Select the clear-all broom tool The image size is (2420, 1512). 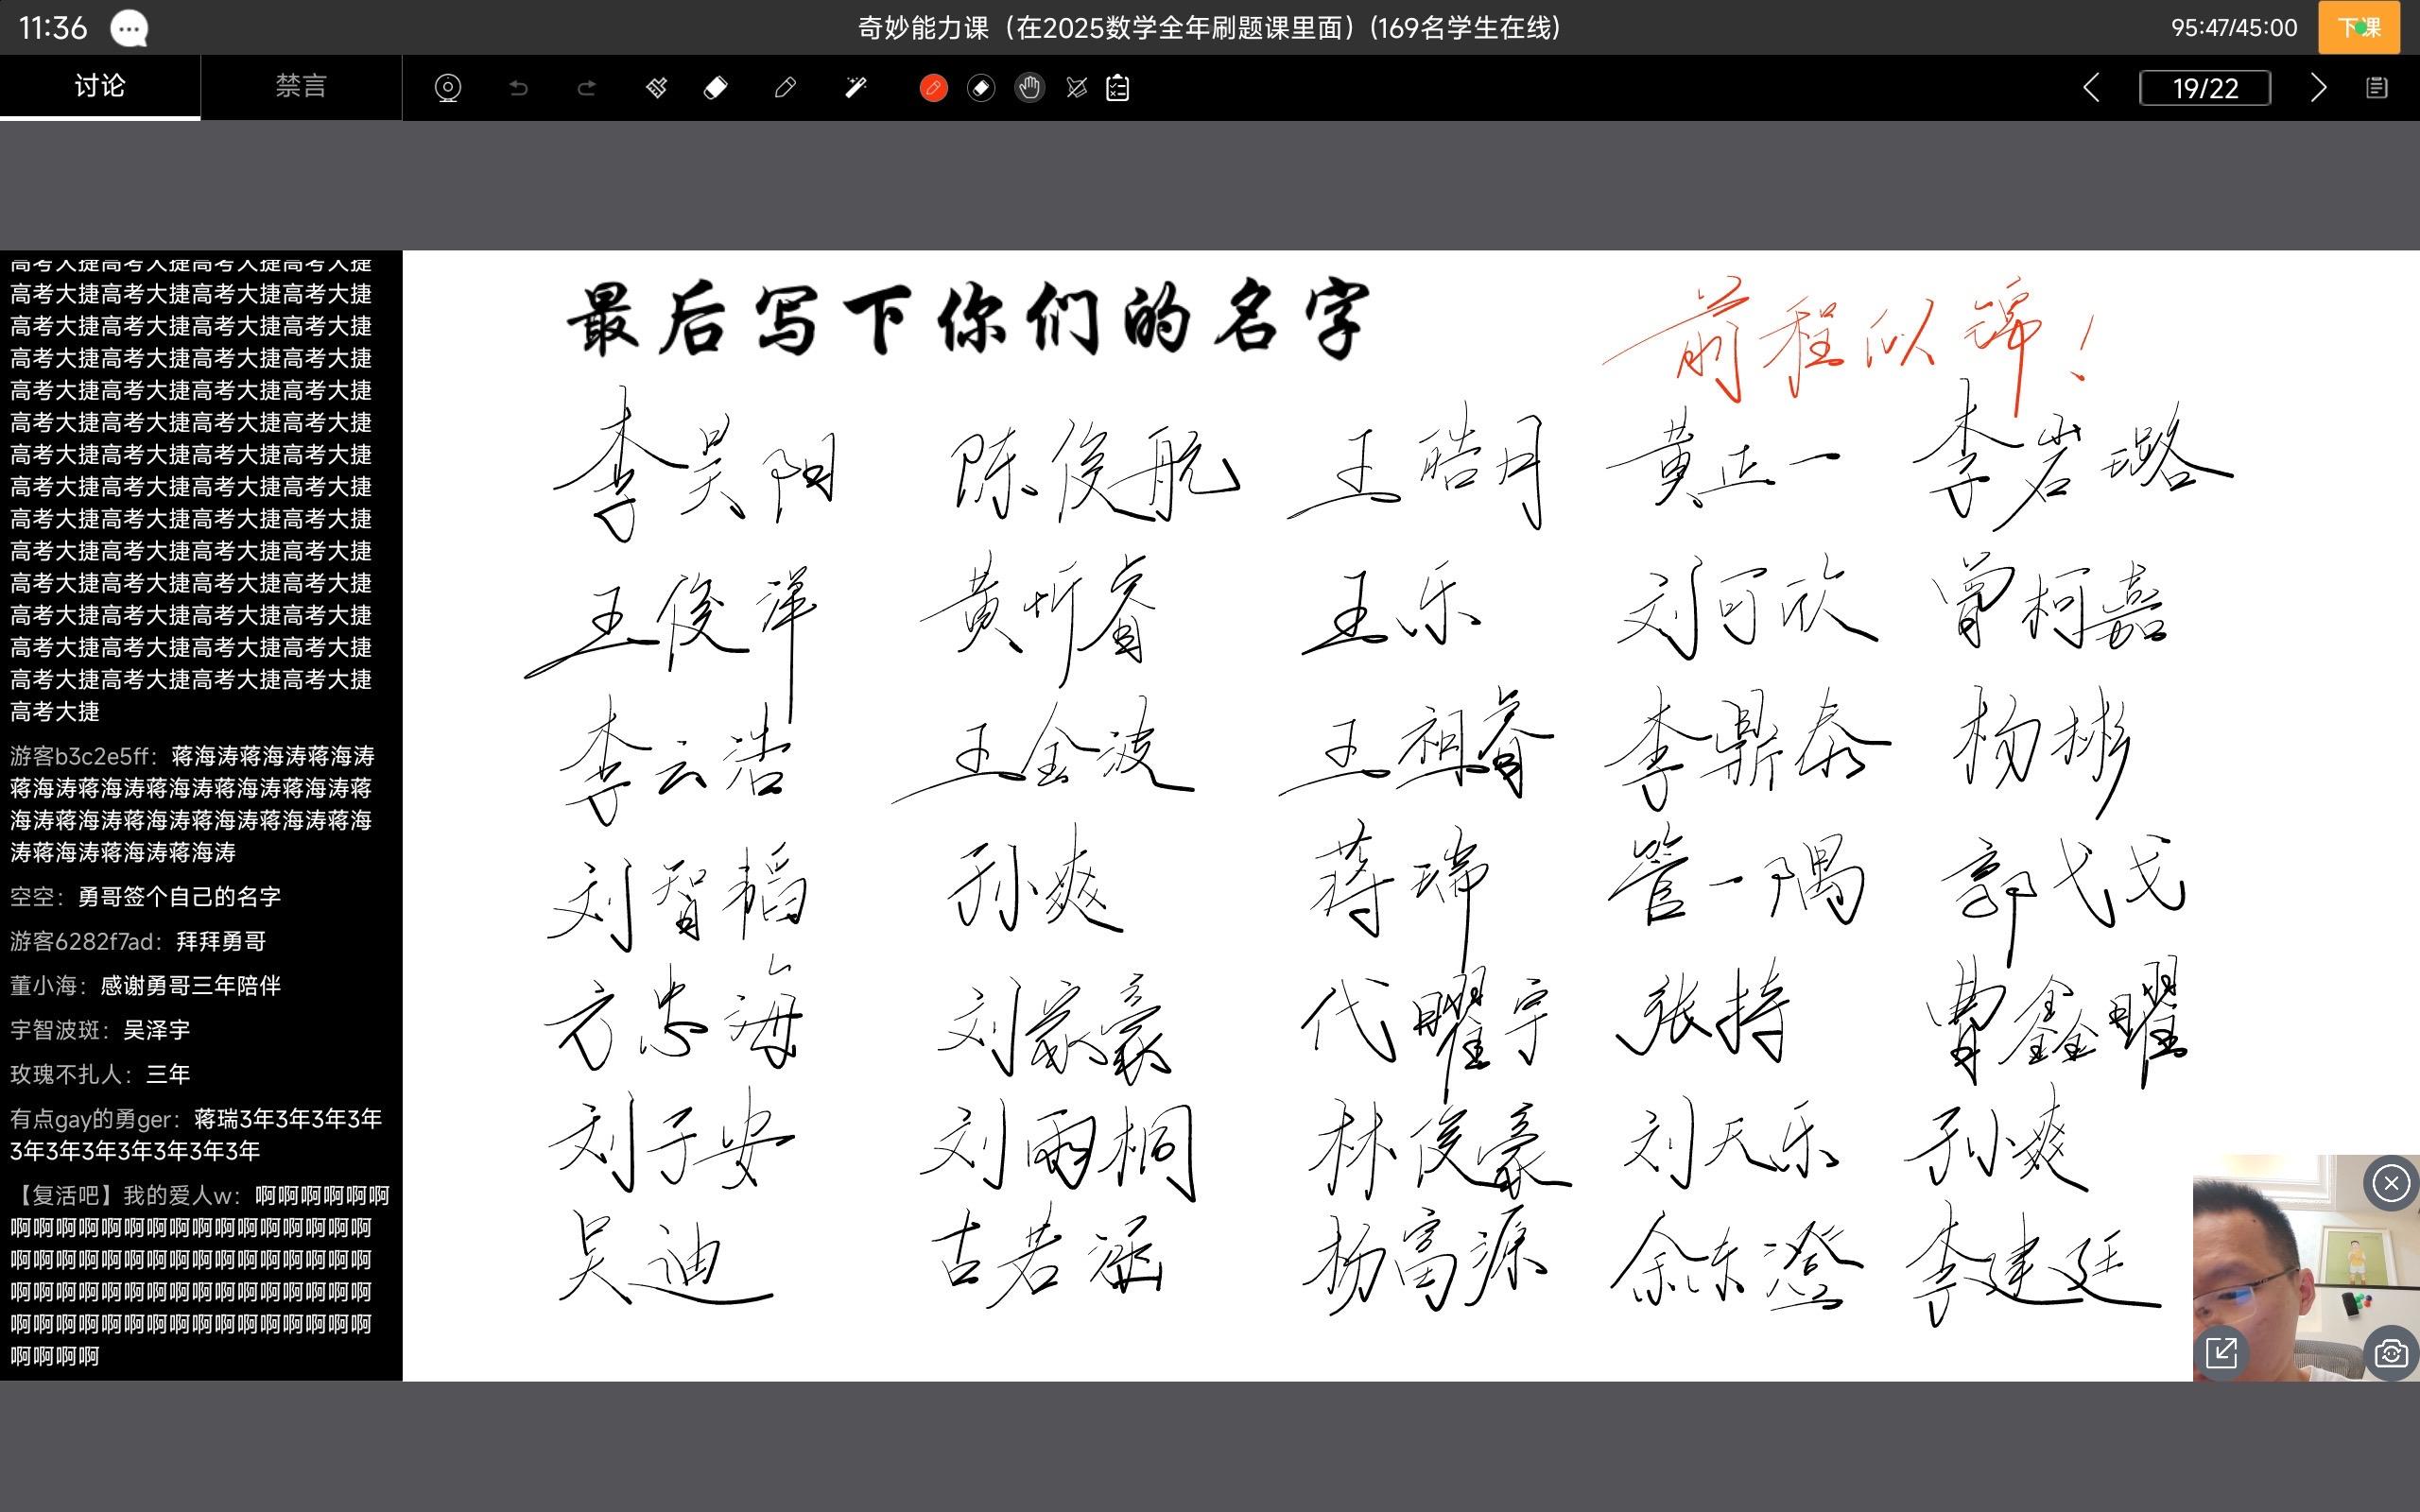[x=656, y=88]
